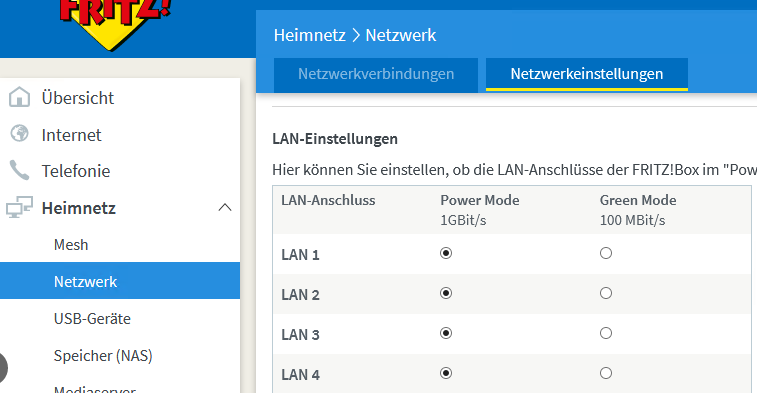The width and height of the screenshot is (757, 393).
Task: Click the Telefonie phone handset icon
Action: coord(19,170)
